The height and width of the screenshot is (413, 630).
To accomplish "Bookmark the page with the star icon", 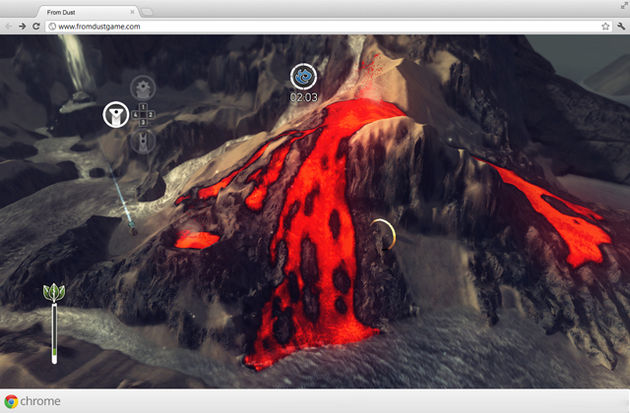I will click(605, 26).
